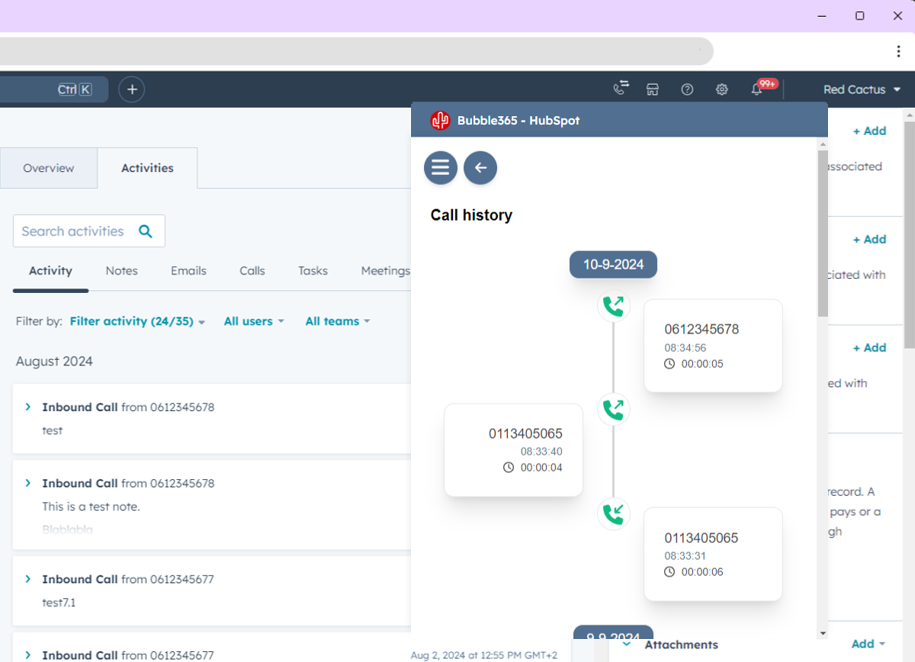Switch to the Overview tab

click(x=49, y=168)
